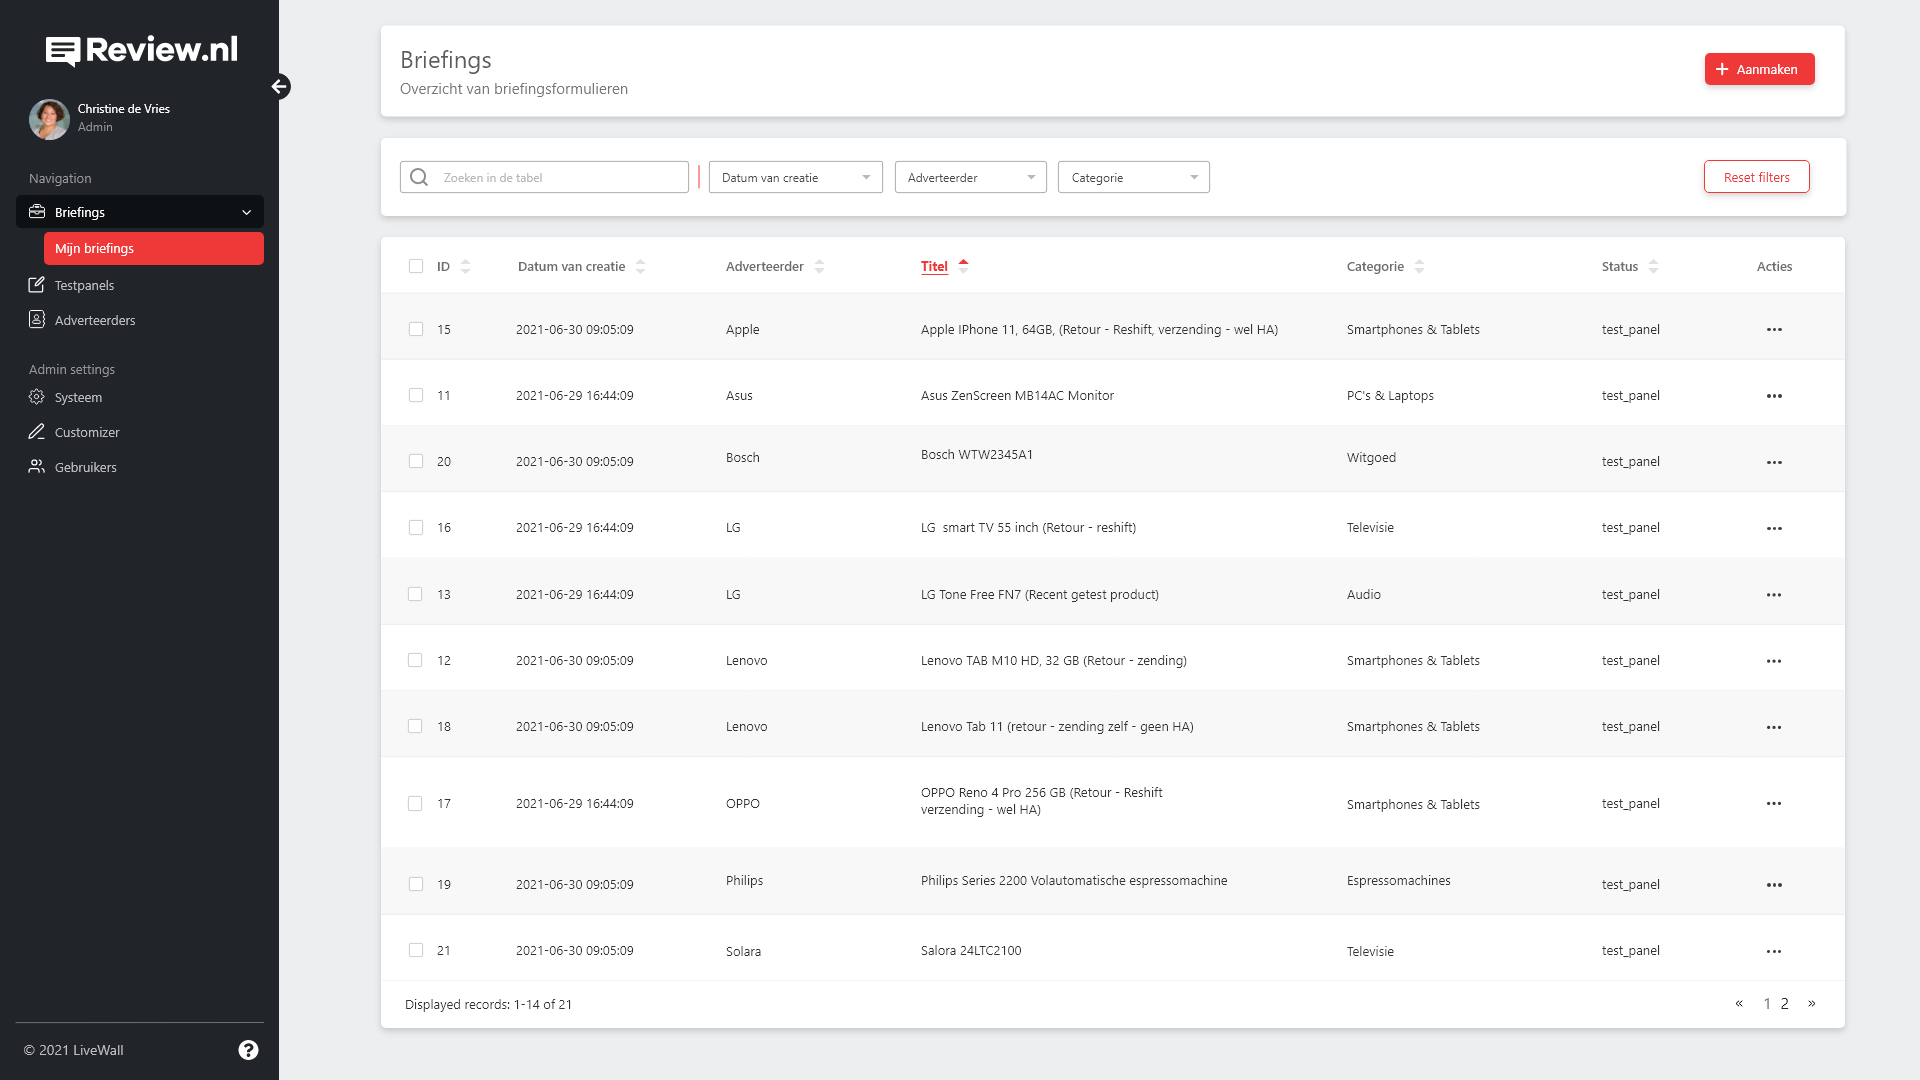Sort by Datum van creatie column arrows
This screenshot has height=1080, width=1920.
coord(640,266)
